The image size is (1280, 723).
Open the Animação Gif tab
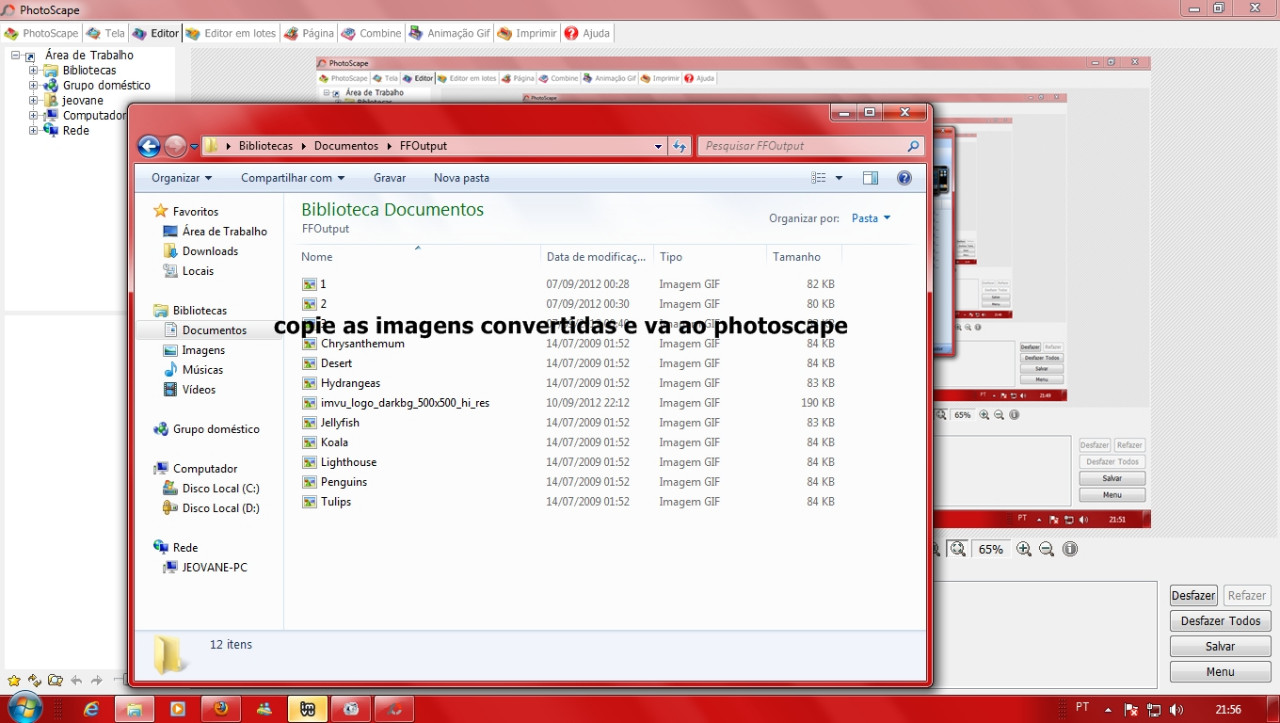450,33
